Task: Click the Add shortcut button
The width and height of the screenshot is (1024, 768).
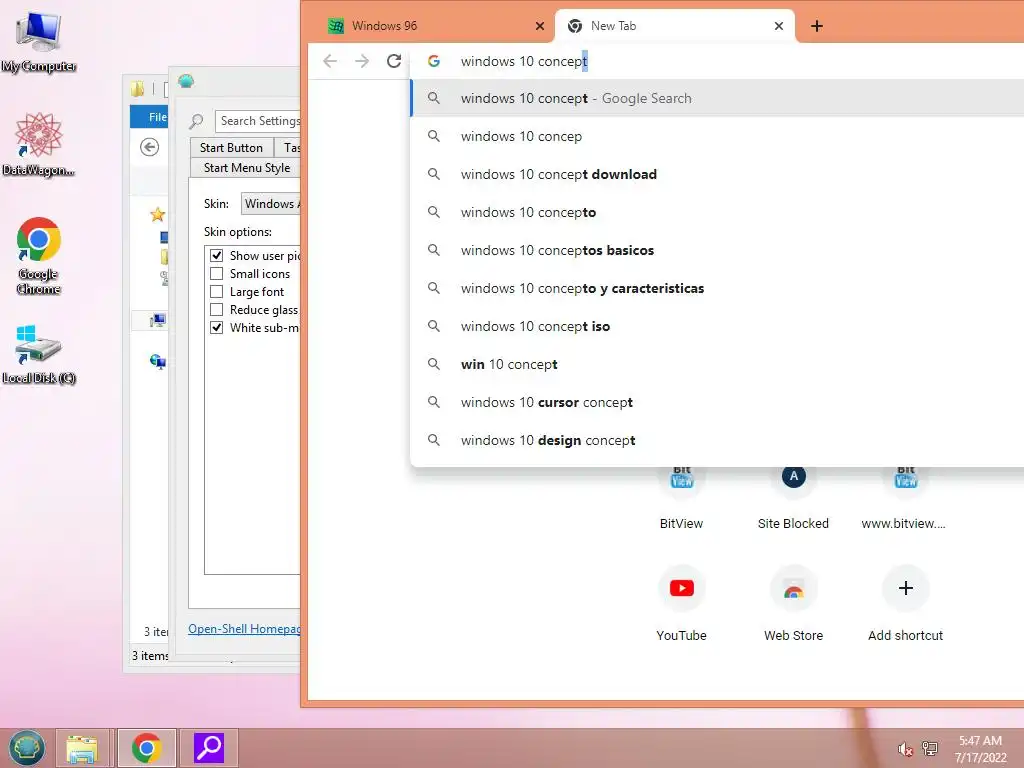Action: pyautogui.click(x=905, y=604)
